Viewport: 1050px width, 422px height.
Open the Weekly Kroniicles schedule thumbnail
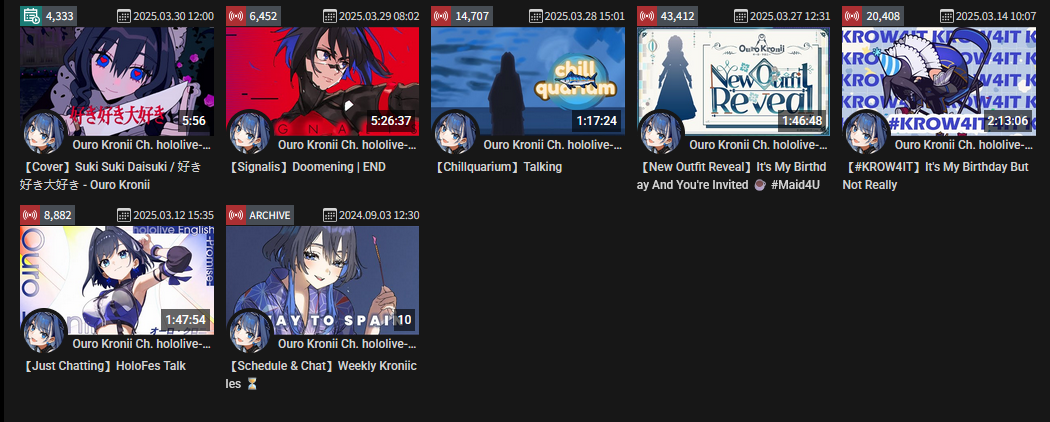pos(322,280)
